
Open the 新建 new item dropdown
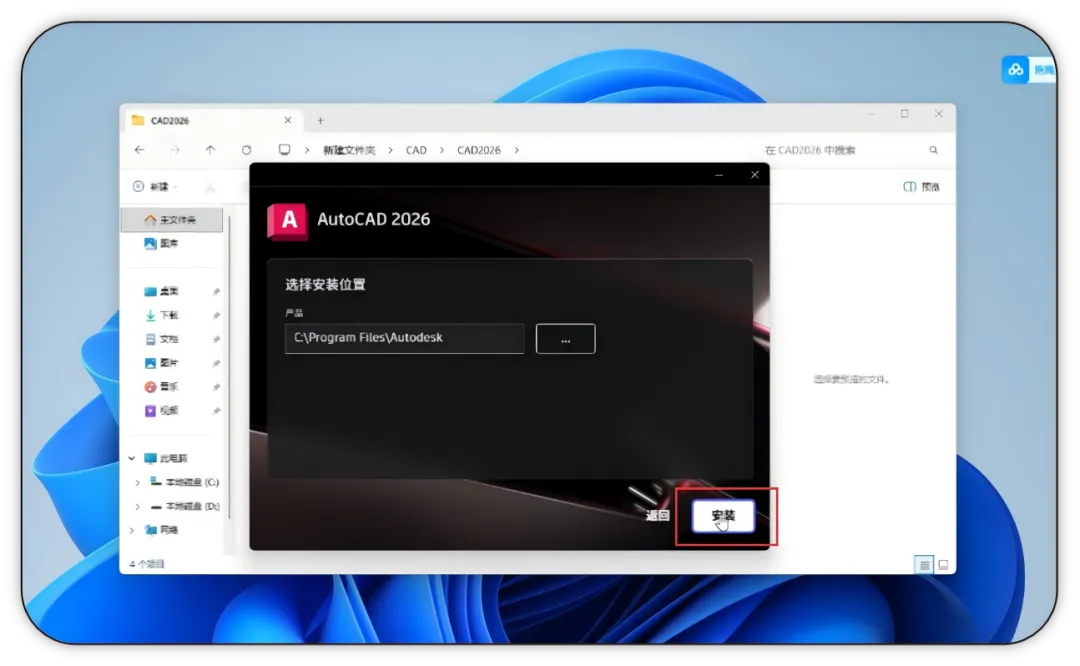coord(156,187)
